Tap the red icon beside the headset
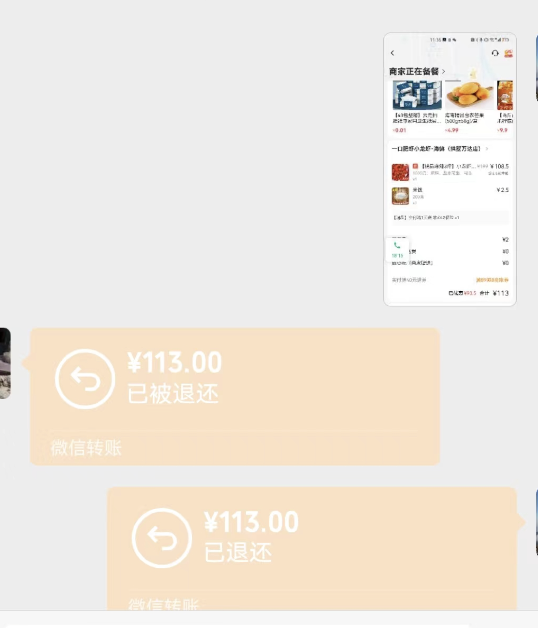 point(508,53)
